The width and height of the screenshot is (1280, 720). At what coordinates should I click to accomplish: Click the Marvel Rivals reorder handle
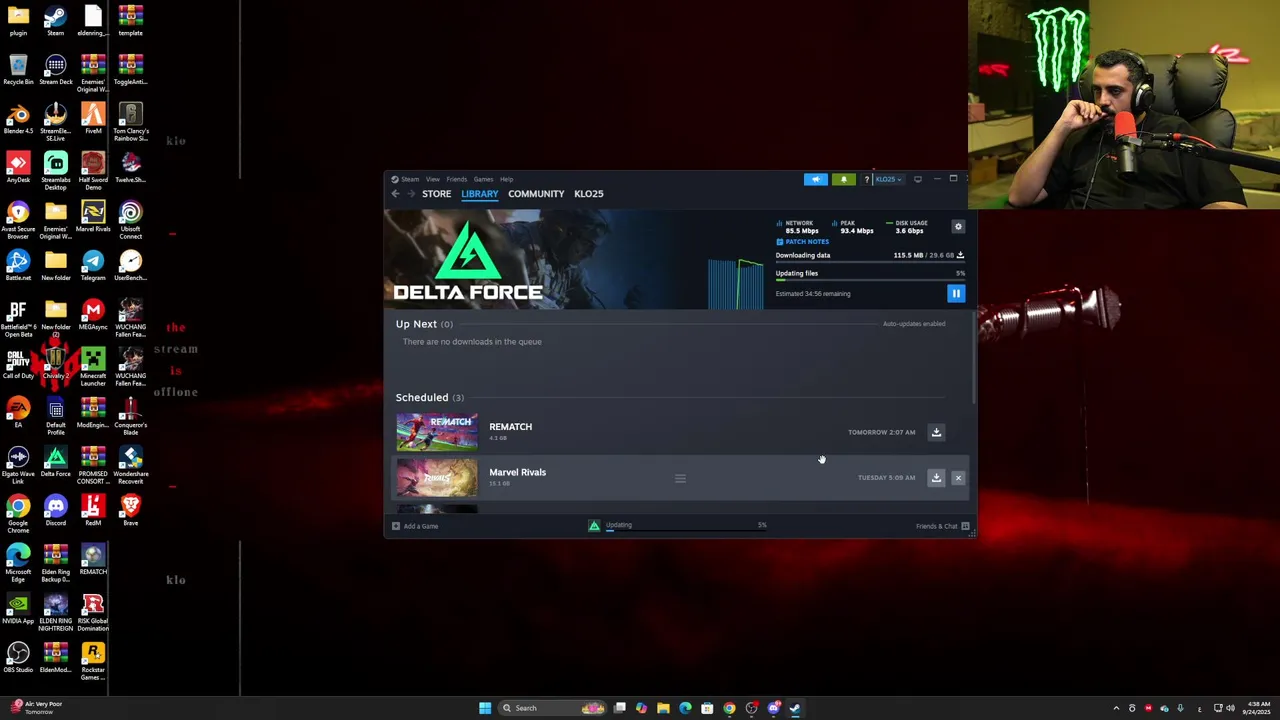pos(680,478)
